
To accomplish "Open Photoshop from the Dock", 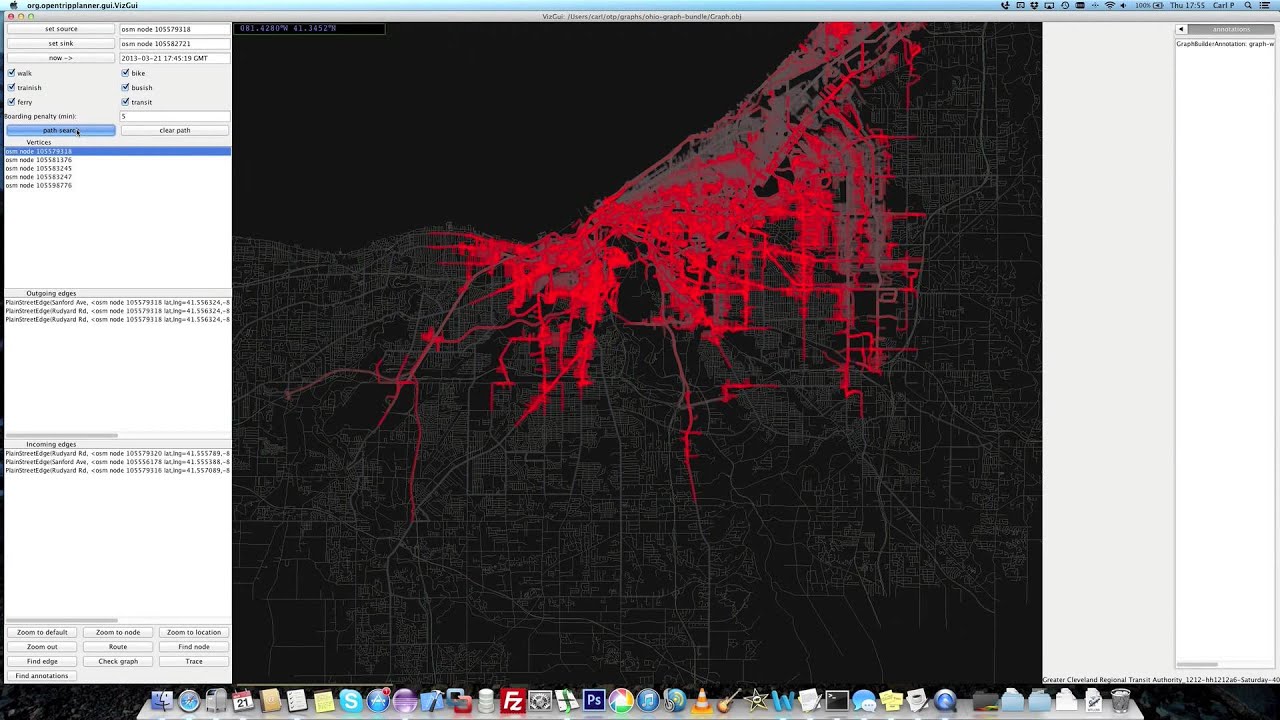I will [x=594, y=701].
